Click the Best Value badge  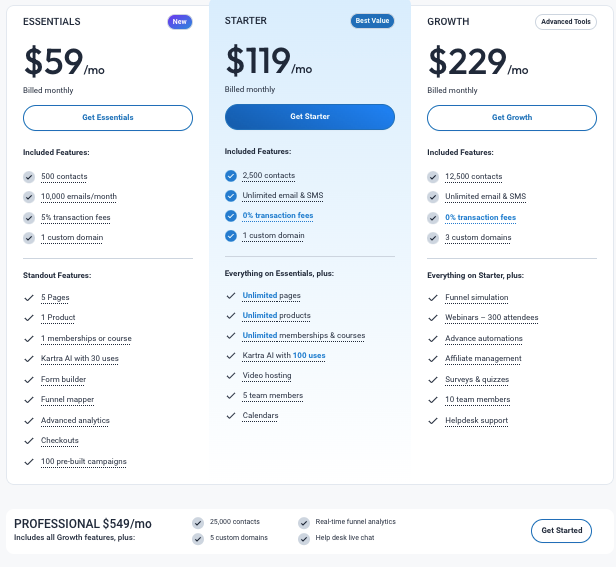point(373,21)
